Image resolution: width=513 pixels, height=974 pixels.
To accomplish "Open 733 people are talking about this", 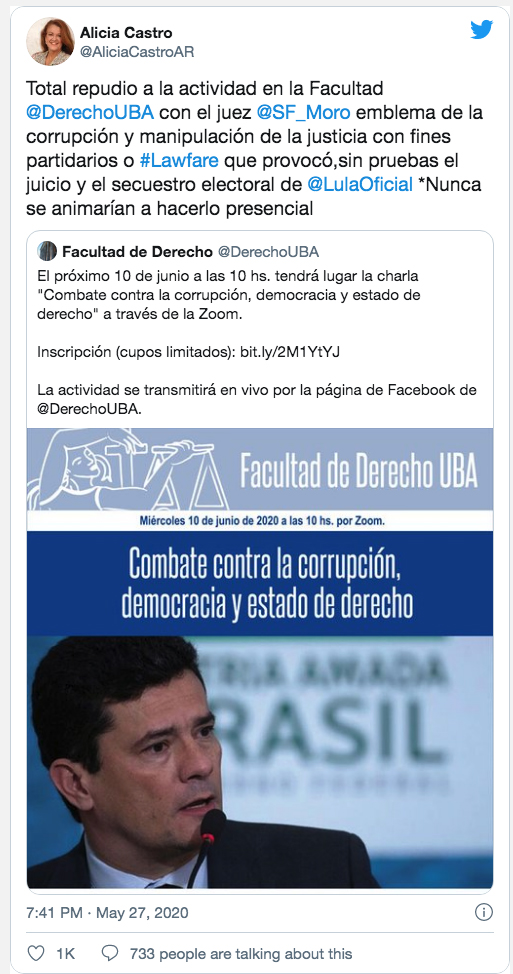I will (x=240, y=954).
